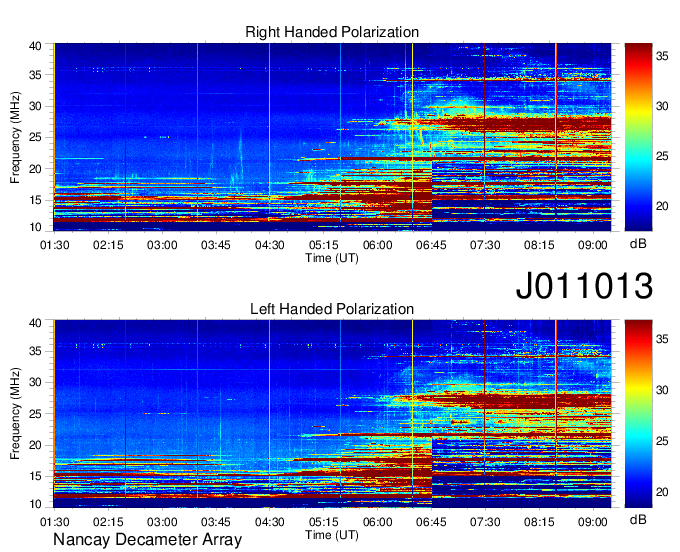Click the "08:15" tick under Left Handed plot
Viewport: 680px width, 552px height.
[539, 522]
